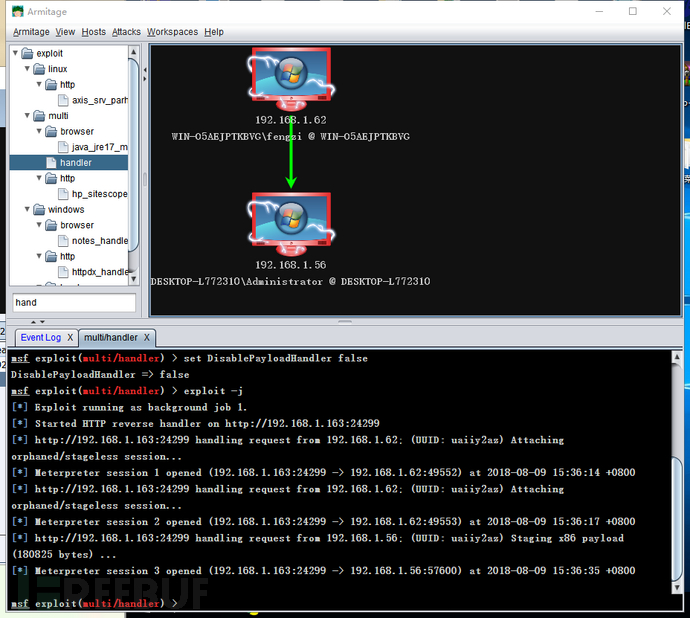Image resolution: width=690 pixels, height=618 pixels.
Task: Select the httpdx_handle module entry
Action: point(100,272)
